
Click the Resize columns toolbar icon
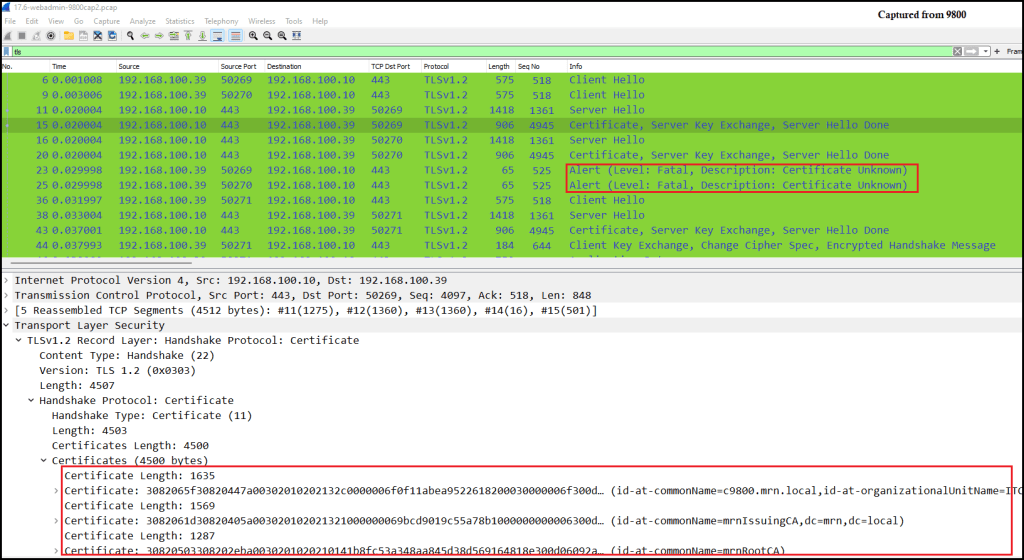tap(297, 36)
